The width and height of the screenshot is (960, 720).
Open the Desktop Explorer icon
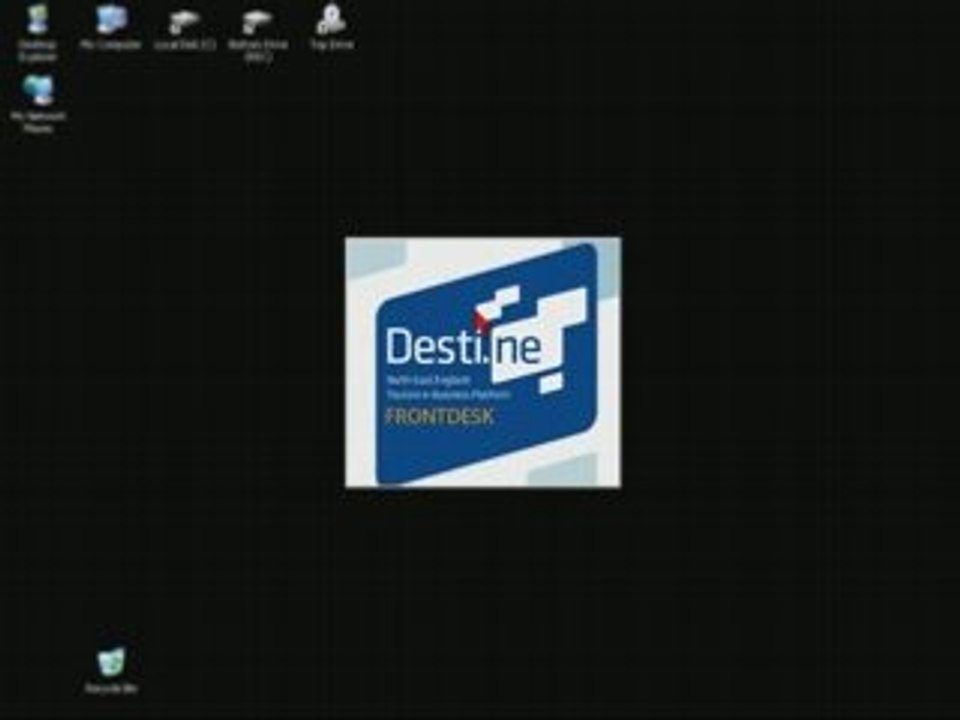(37, 32)
